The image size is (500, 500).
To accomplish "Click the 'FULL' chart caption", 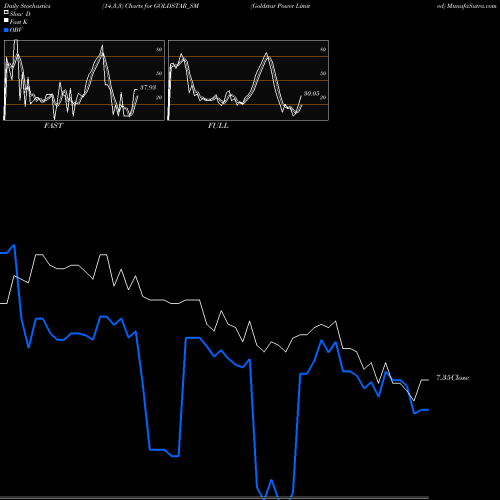I will (x=218, y=126).
